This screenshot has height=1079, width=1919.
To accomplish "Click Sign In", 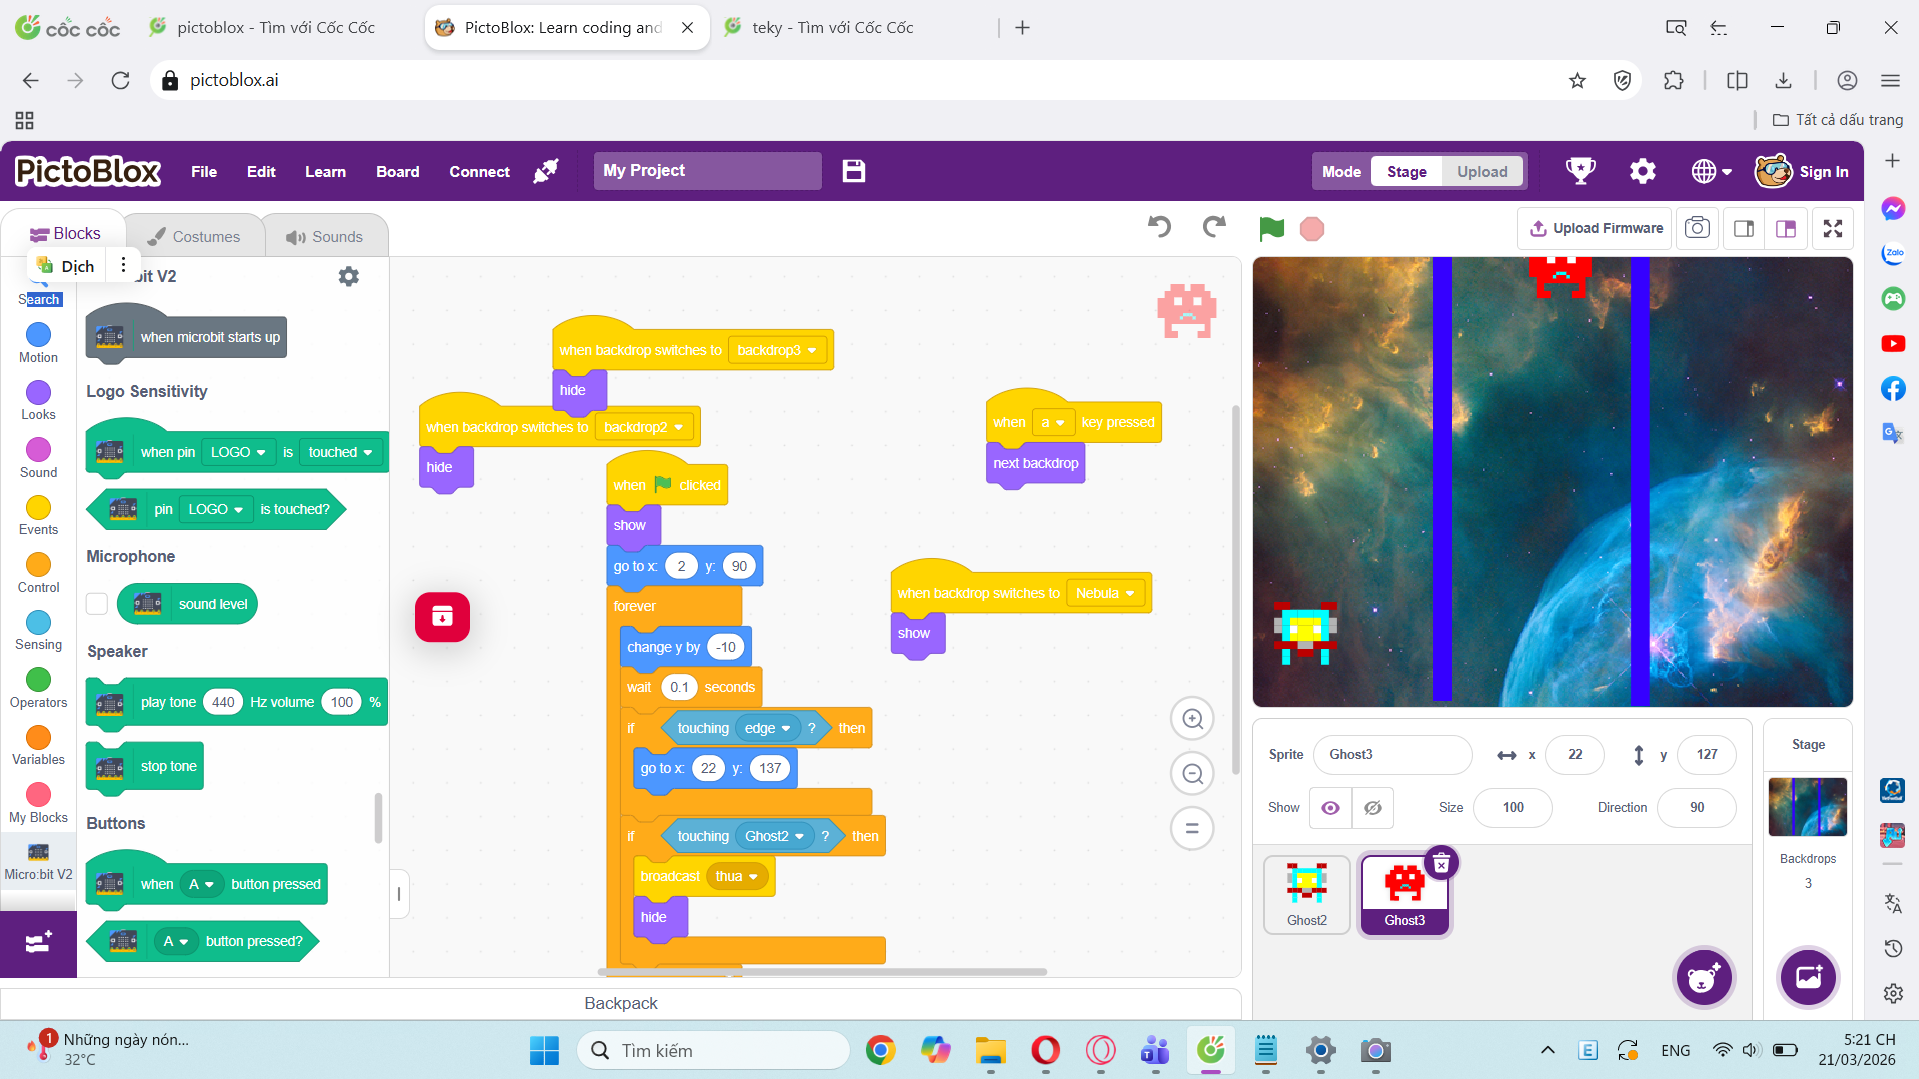I will [x=1822, y=171].
